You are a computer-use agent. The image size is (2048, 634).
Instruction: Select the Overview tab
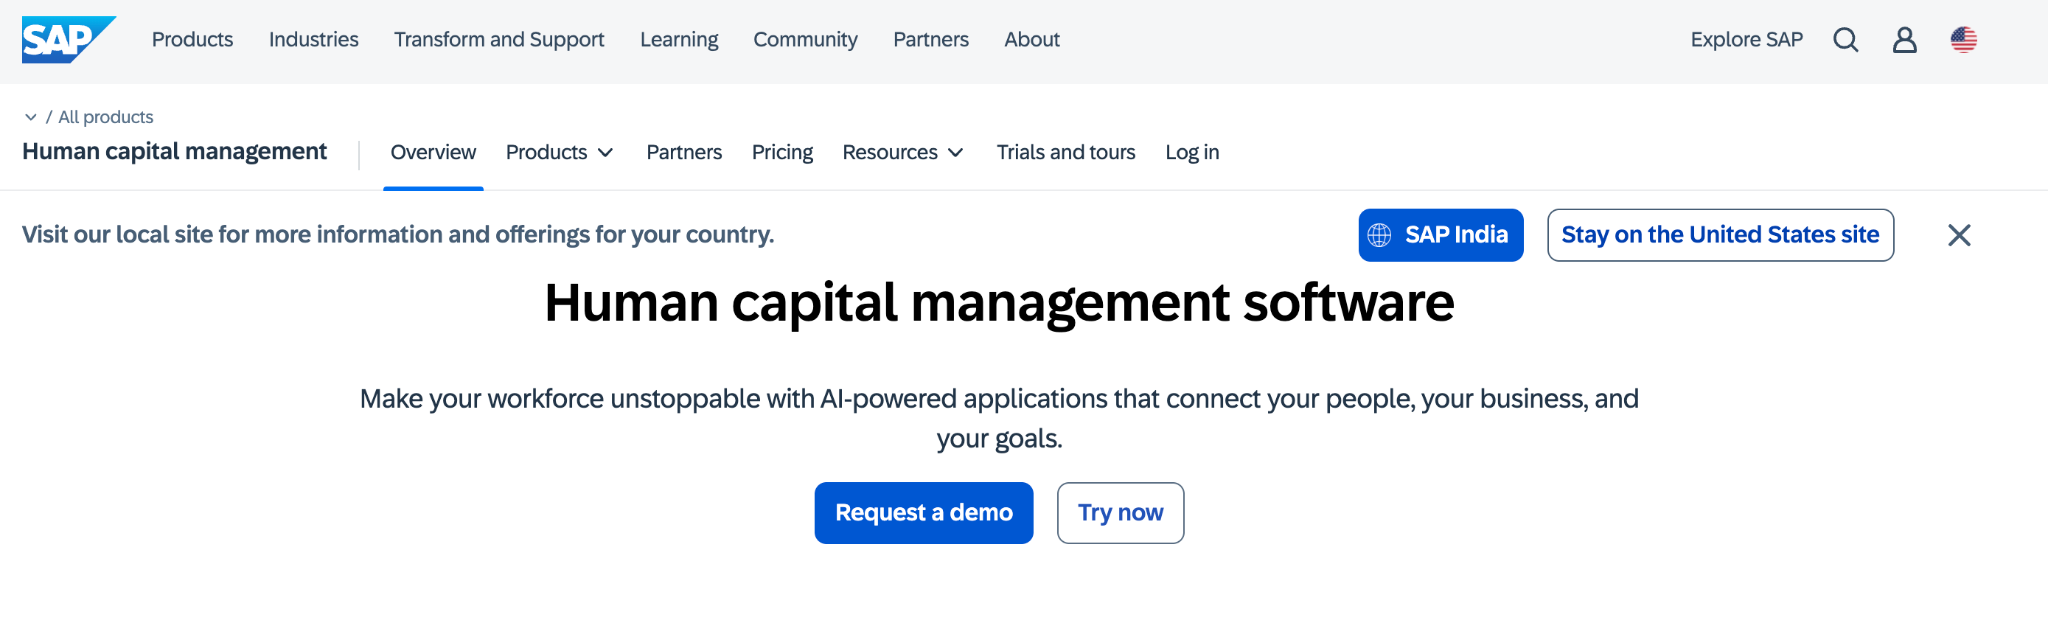433,152
